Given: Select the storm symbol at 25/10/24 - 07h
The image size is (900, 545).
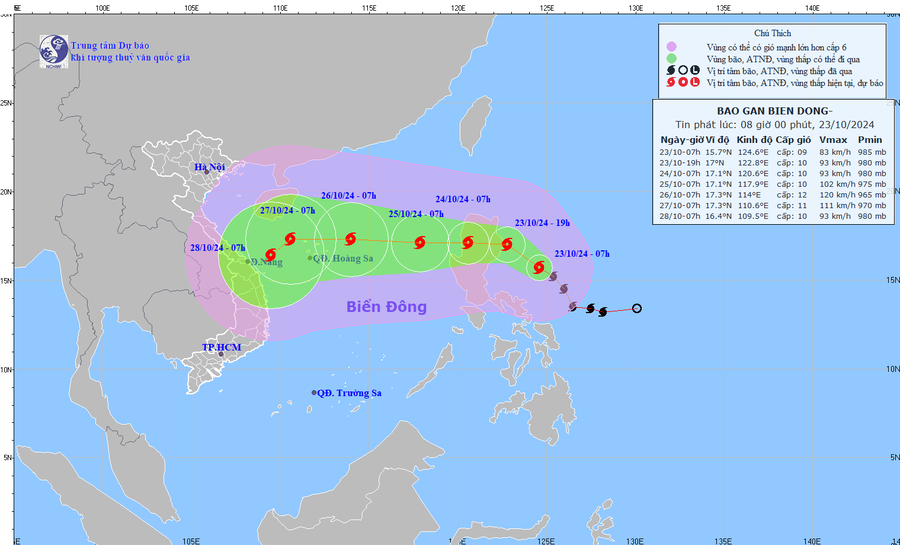Looking at the screenshot, I should (x=418, y=241).
